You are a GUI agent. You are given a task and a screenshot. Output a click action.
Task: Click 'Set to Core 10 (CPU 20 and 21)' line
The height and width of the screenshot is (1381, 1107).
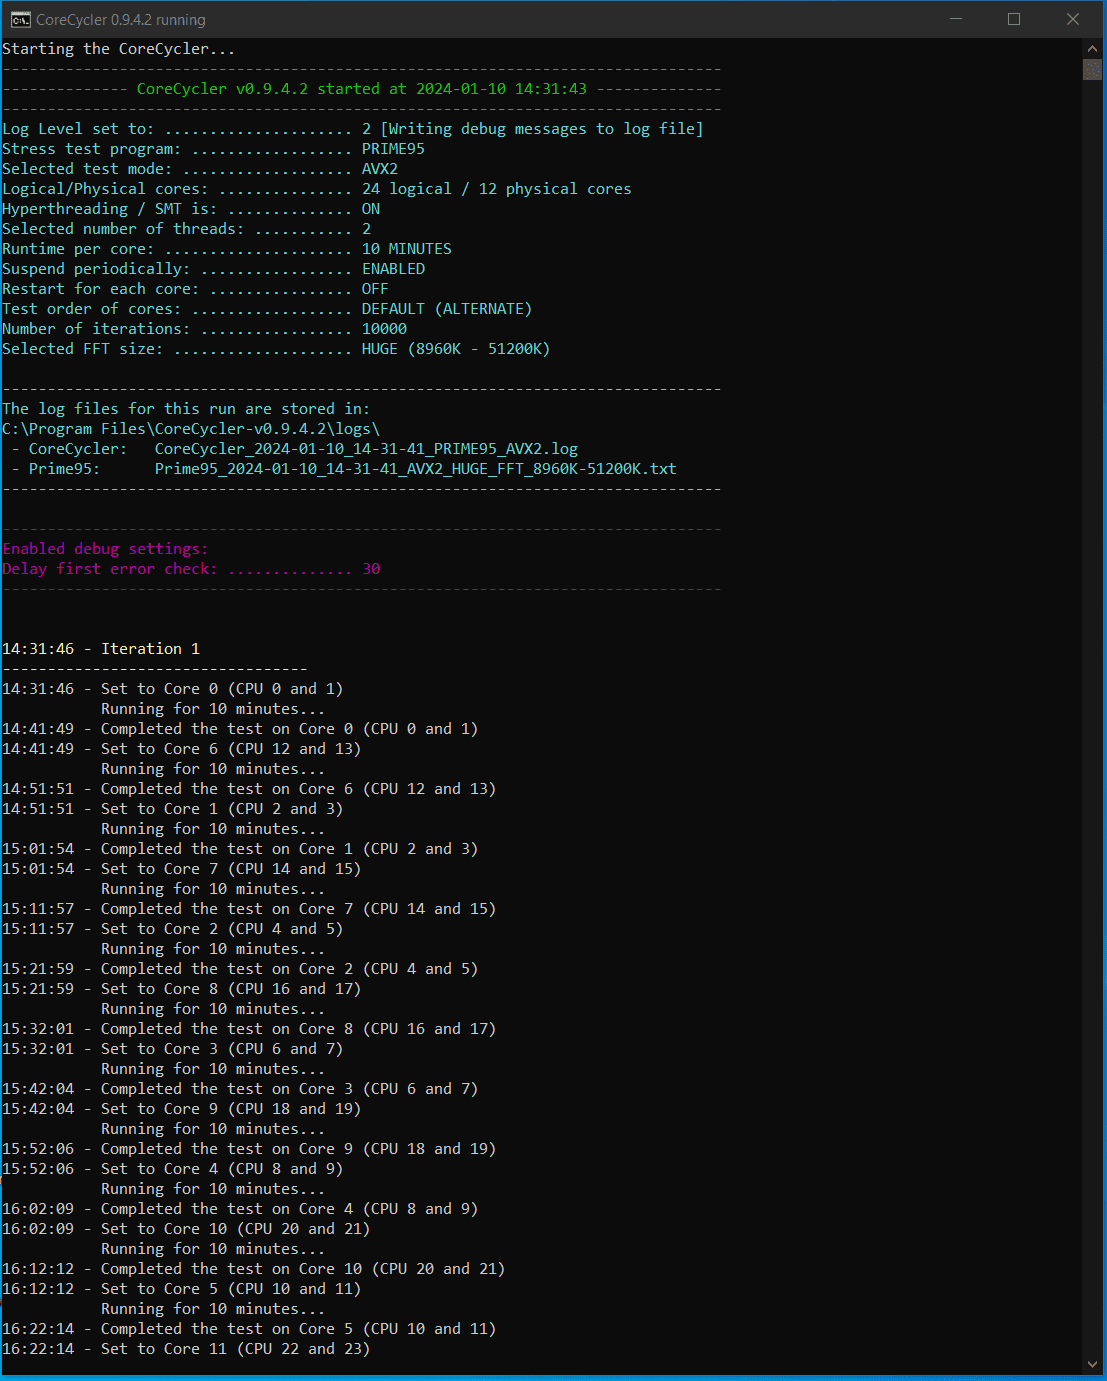186,1229
